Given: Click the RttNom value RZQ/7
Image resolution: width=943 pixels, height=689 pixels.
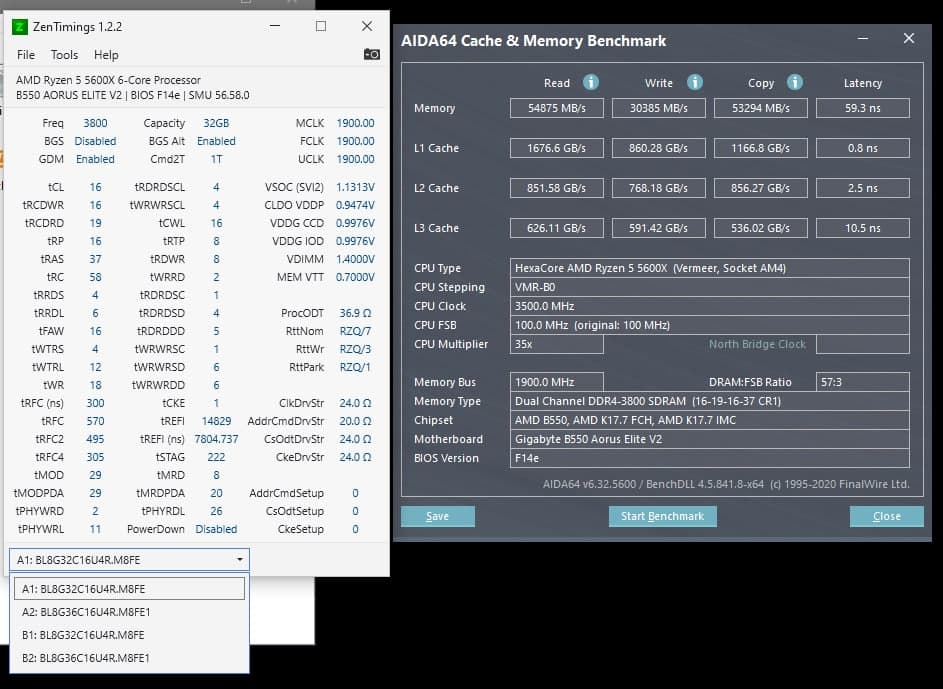Looking at the screenshot, I should (x=355, y=331).
